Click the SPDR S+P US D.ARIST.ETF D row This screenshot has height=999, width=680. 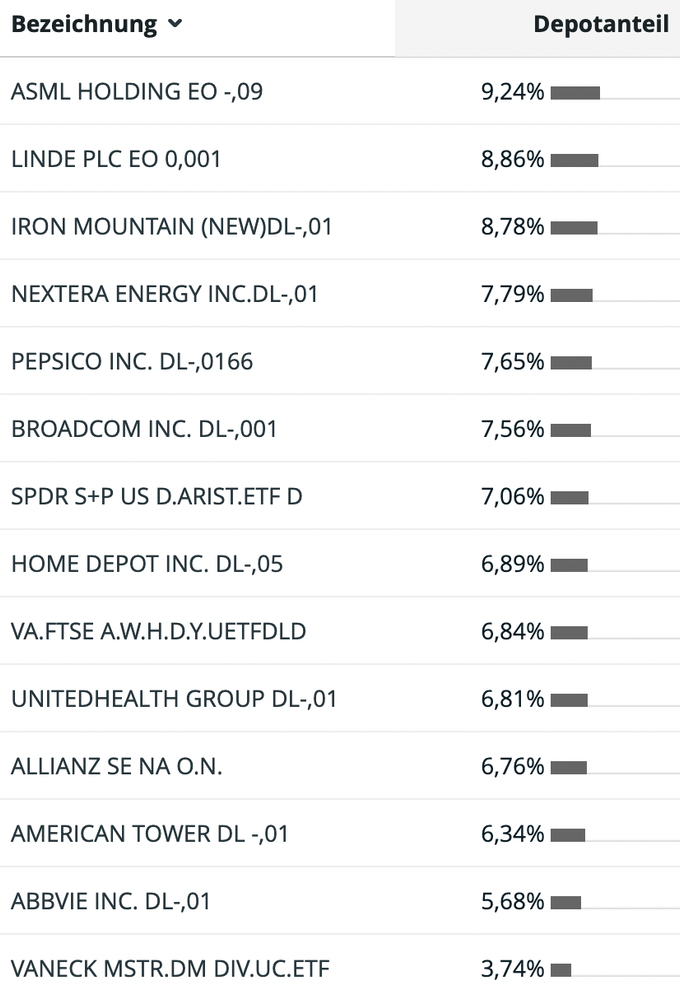point(156,497)
